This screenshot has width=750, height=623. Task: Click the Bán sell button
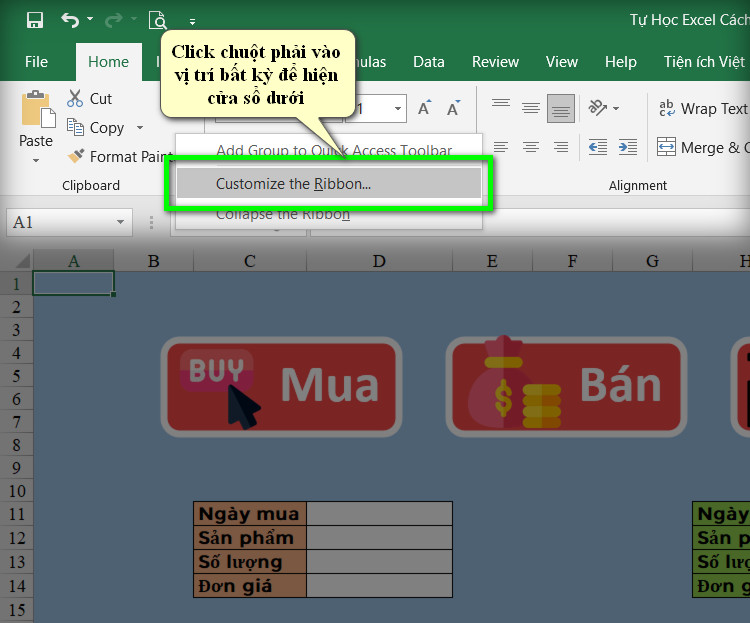pos(566,387)
